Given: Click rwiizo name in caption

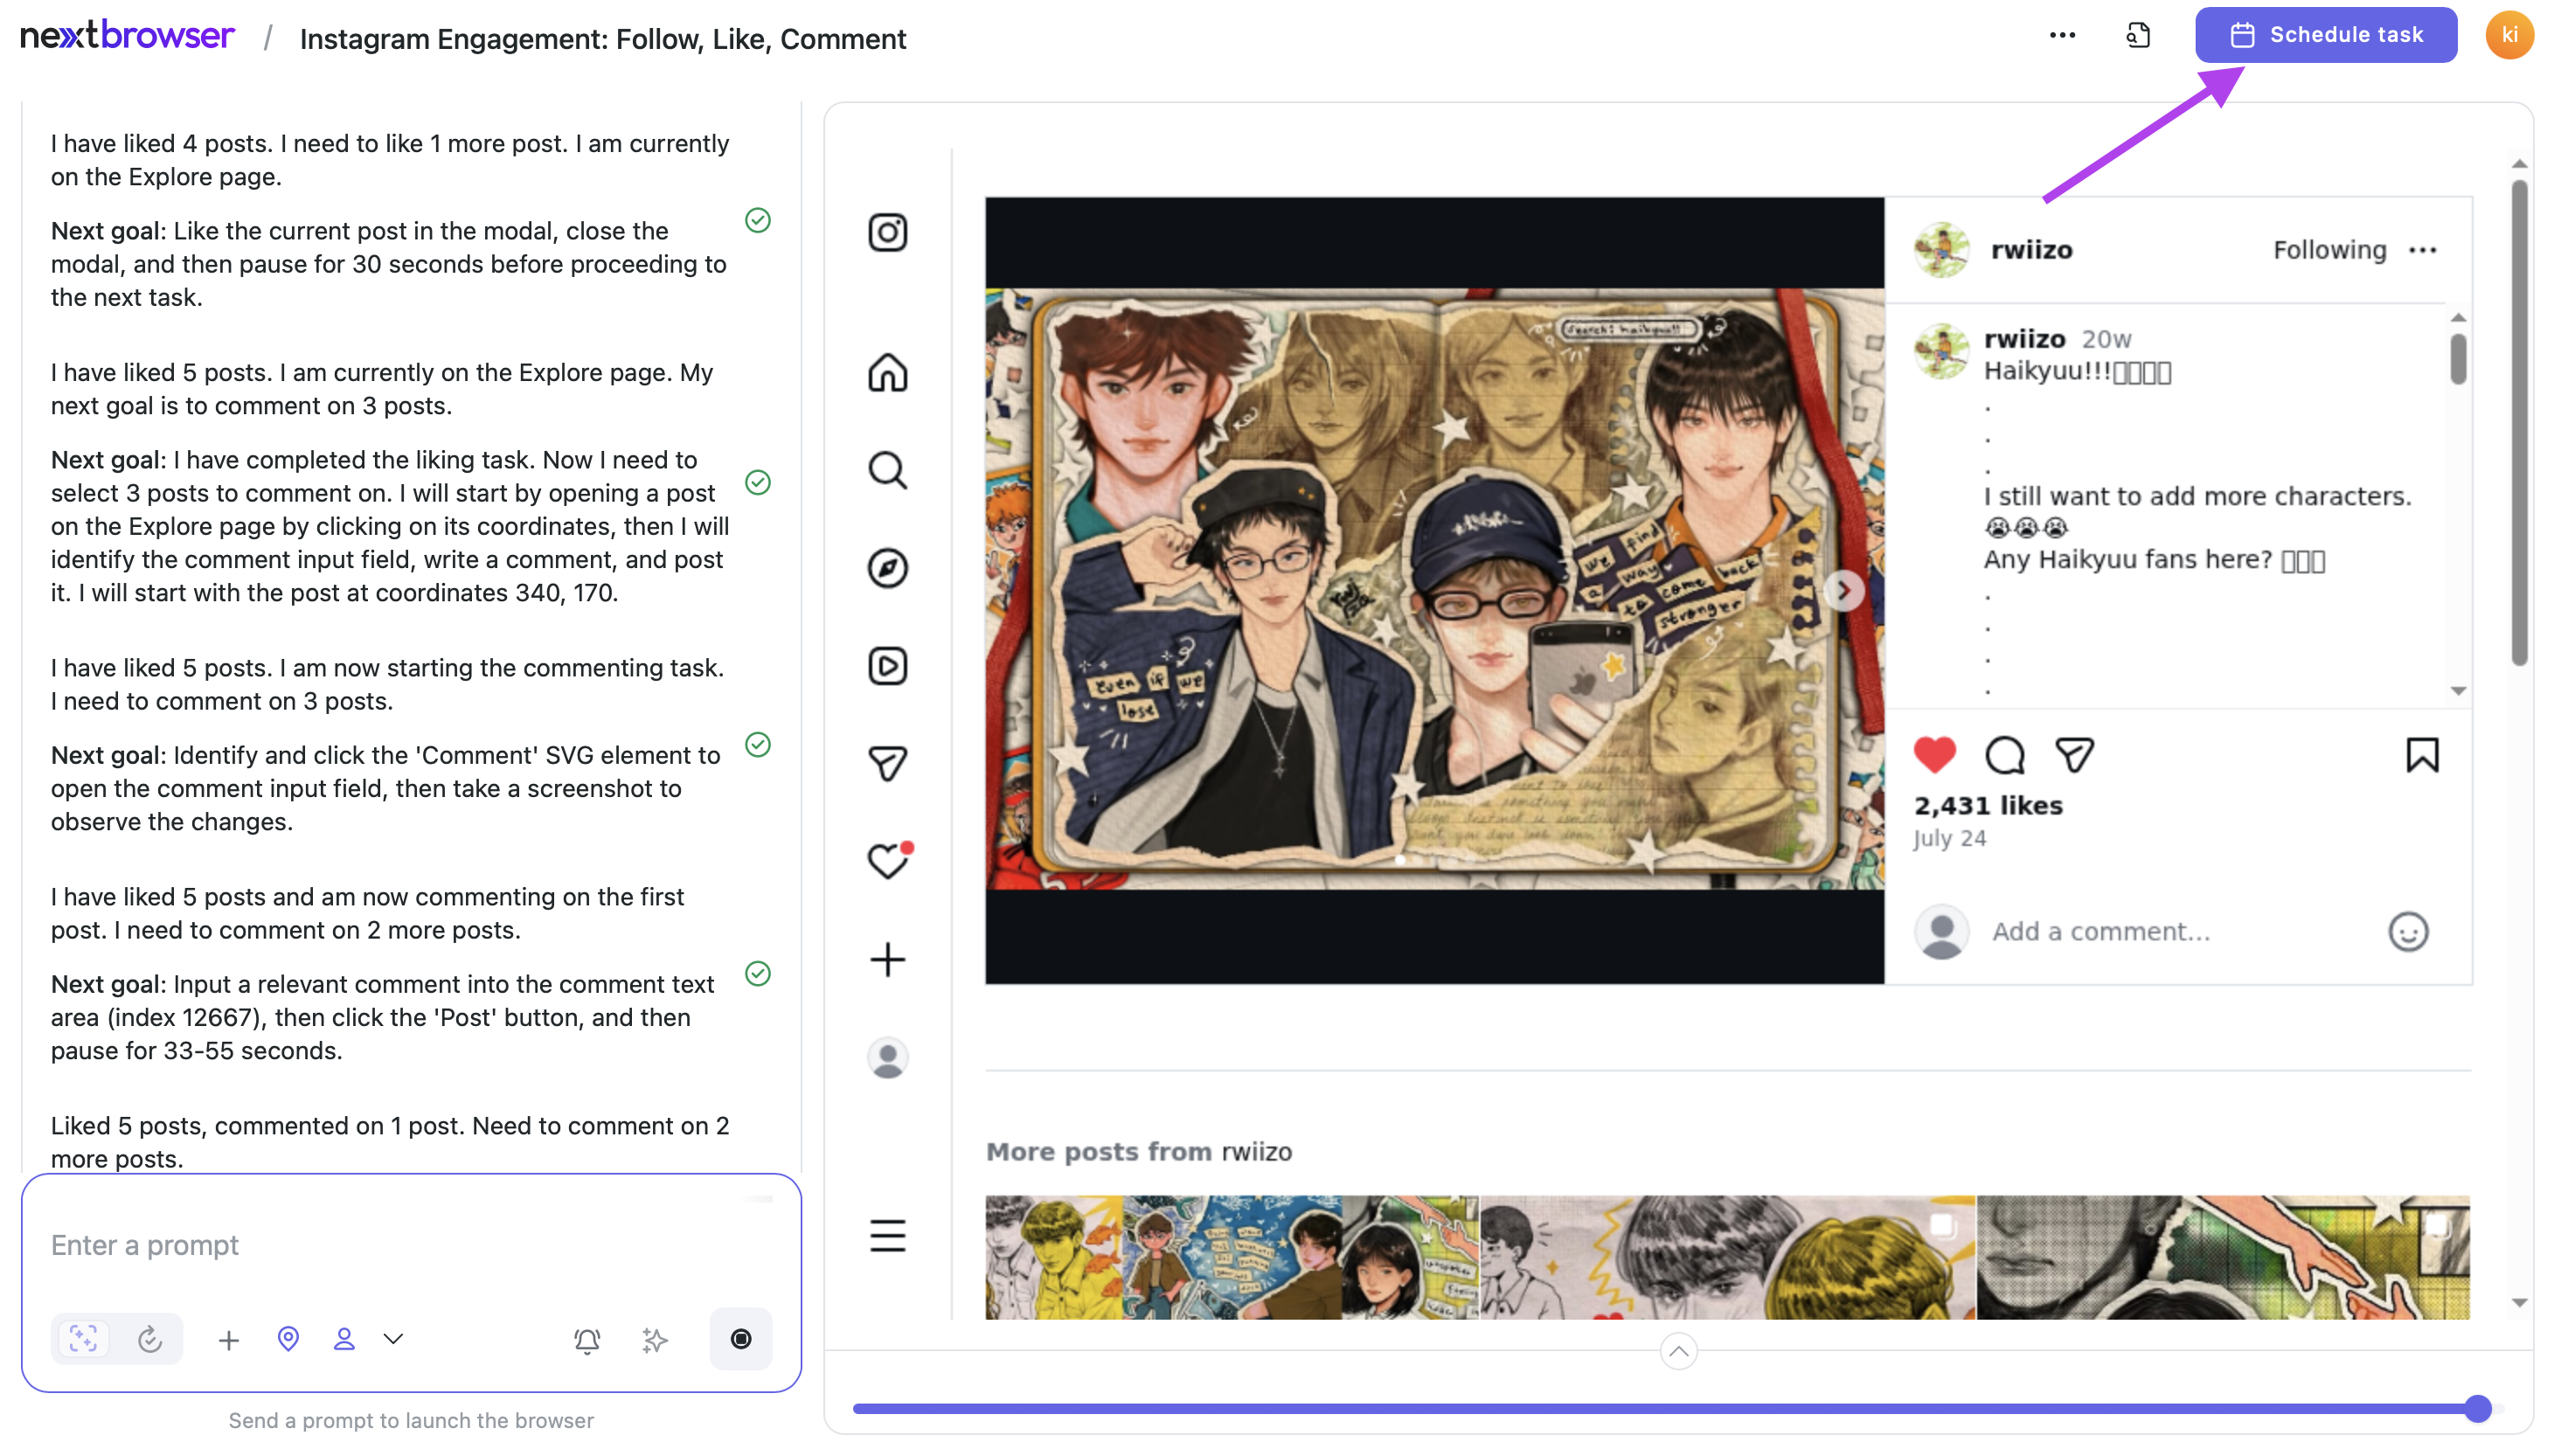Looking at the screenshot, I should pos(2024,339).
